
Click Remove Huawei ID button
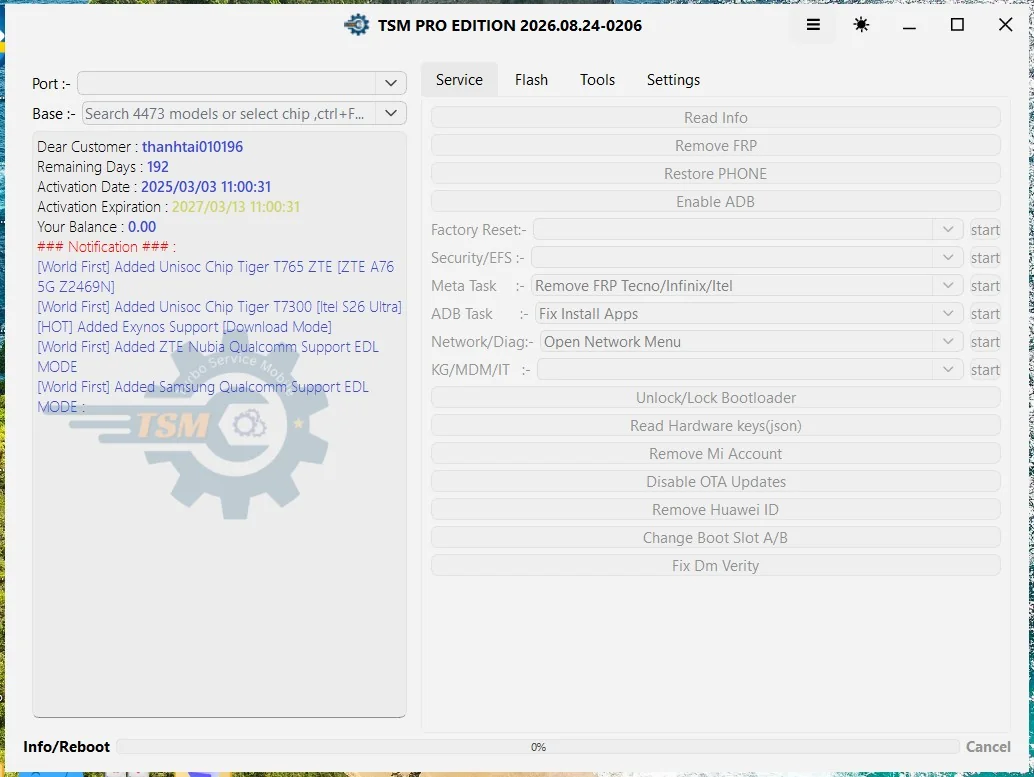tap(715, 510)
